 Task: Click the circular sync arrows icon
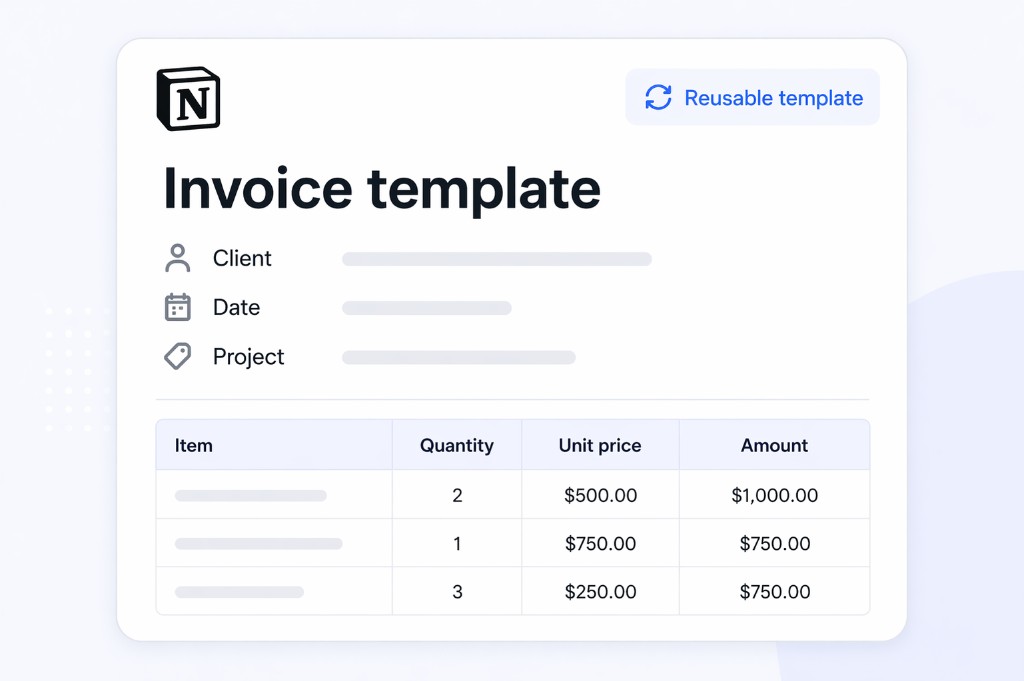tap(657, 97)
